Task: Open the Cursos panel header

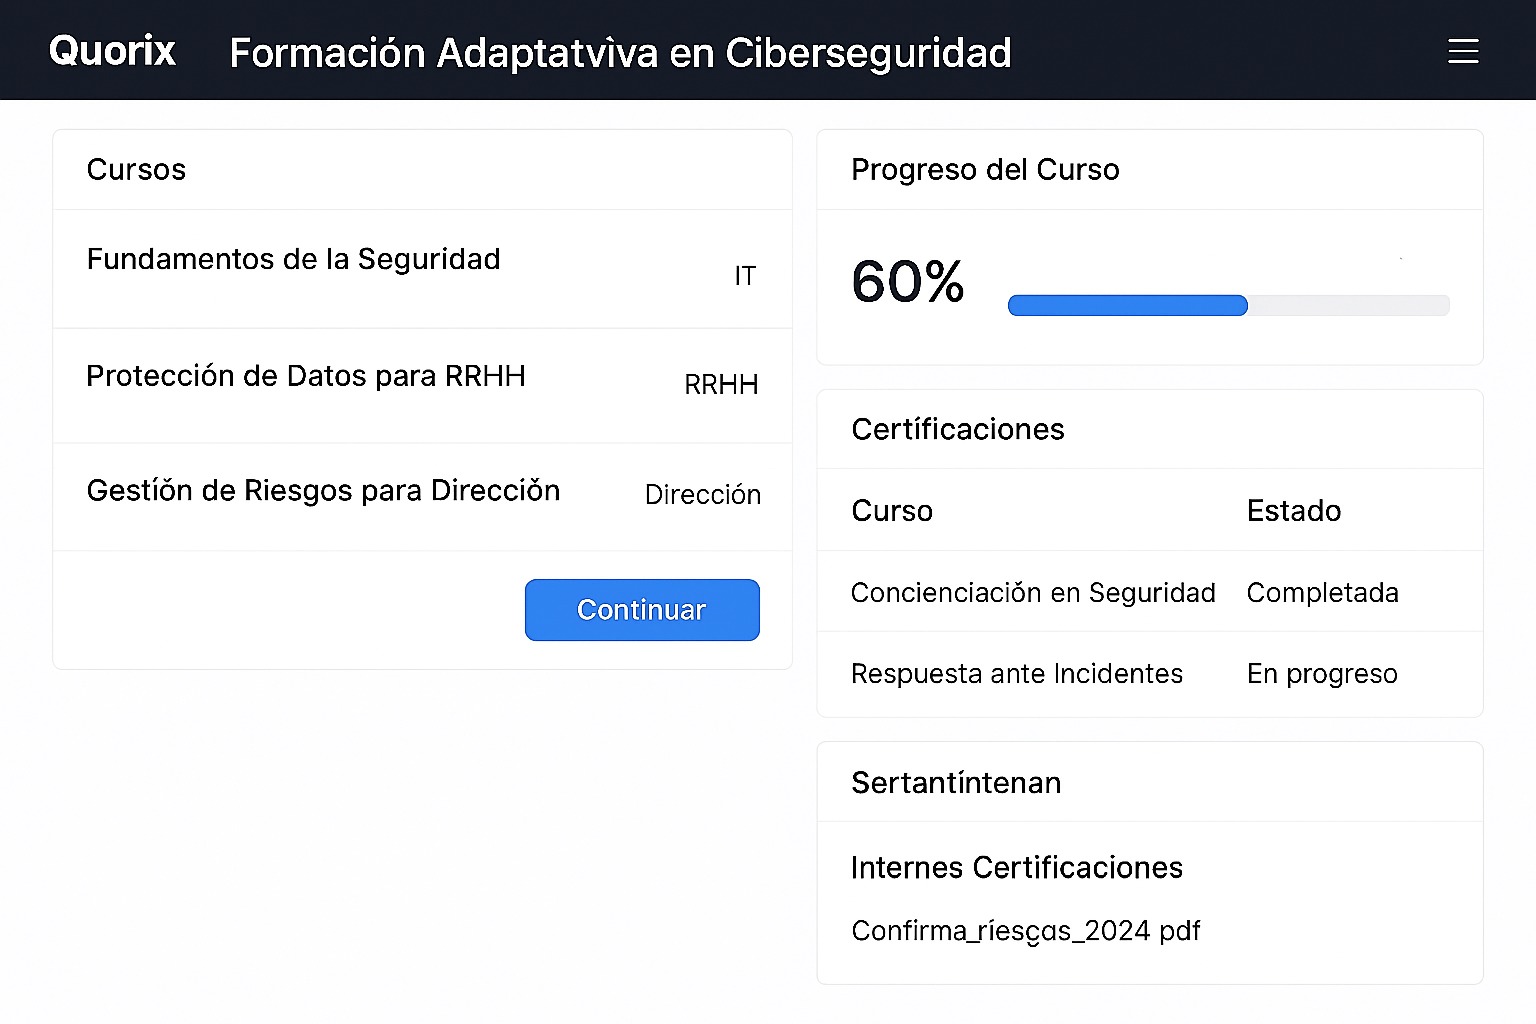Action: tap(136, 169)
